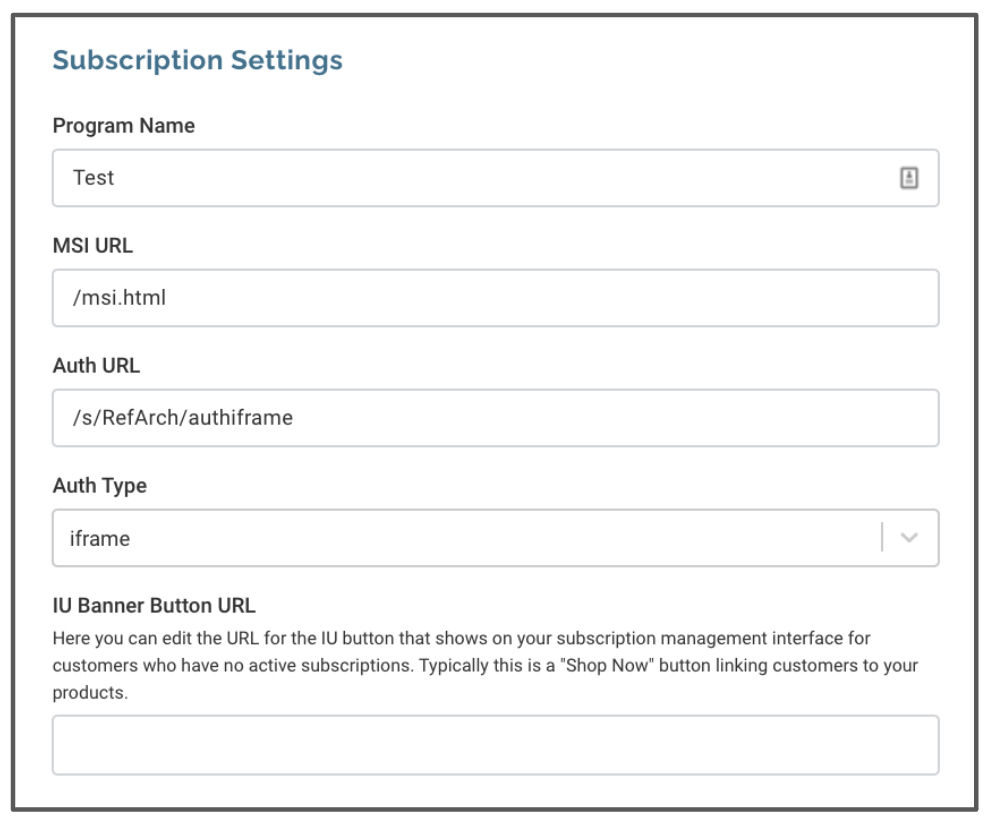986x822 pixels.
Task: Click the '/msi.html' value text
Action: [119, 297]
